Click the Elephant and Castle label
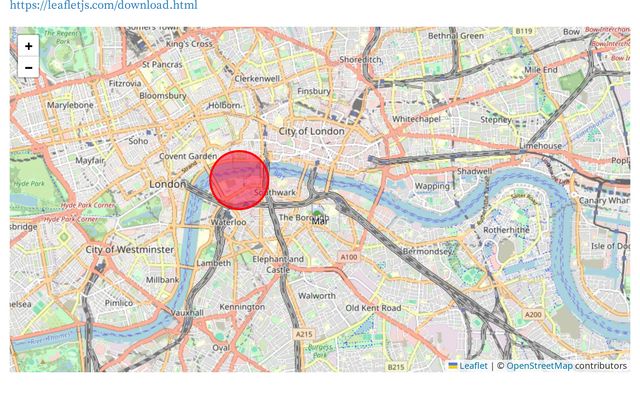 tap(278, 264)
